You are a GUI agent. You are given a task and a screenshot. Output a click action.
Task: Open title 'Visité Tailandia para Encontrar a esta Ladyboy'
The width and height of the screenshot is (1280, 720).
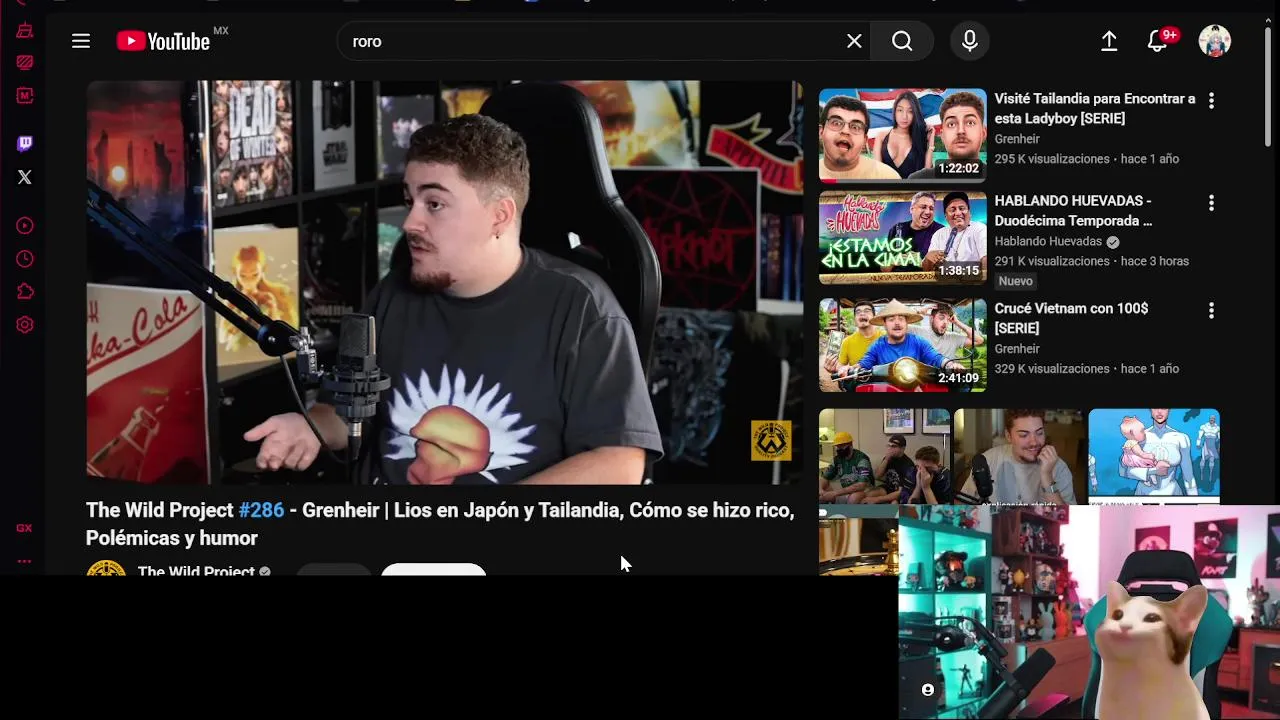click(1095, 108)
